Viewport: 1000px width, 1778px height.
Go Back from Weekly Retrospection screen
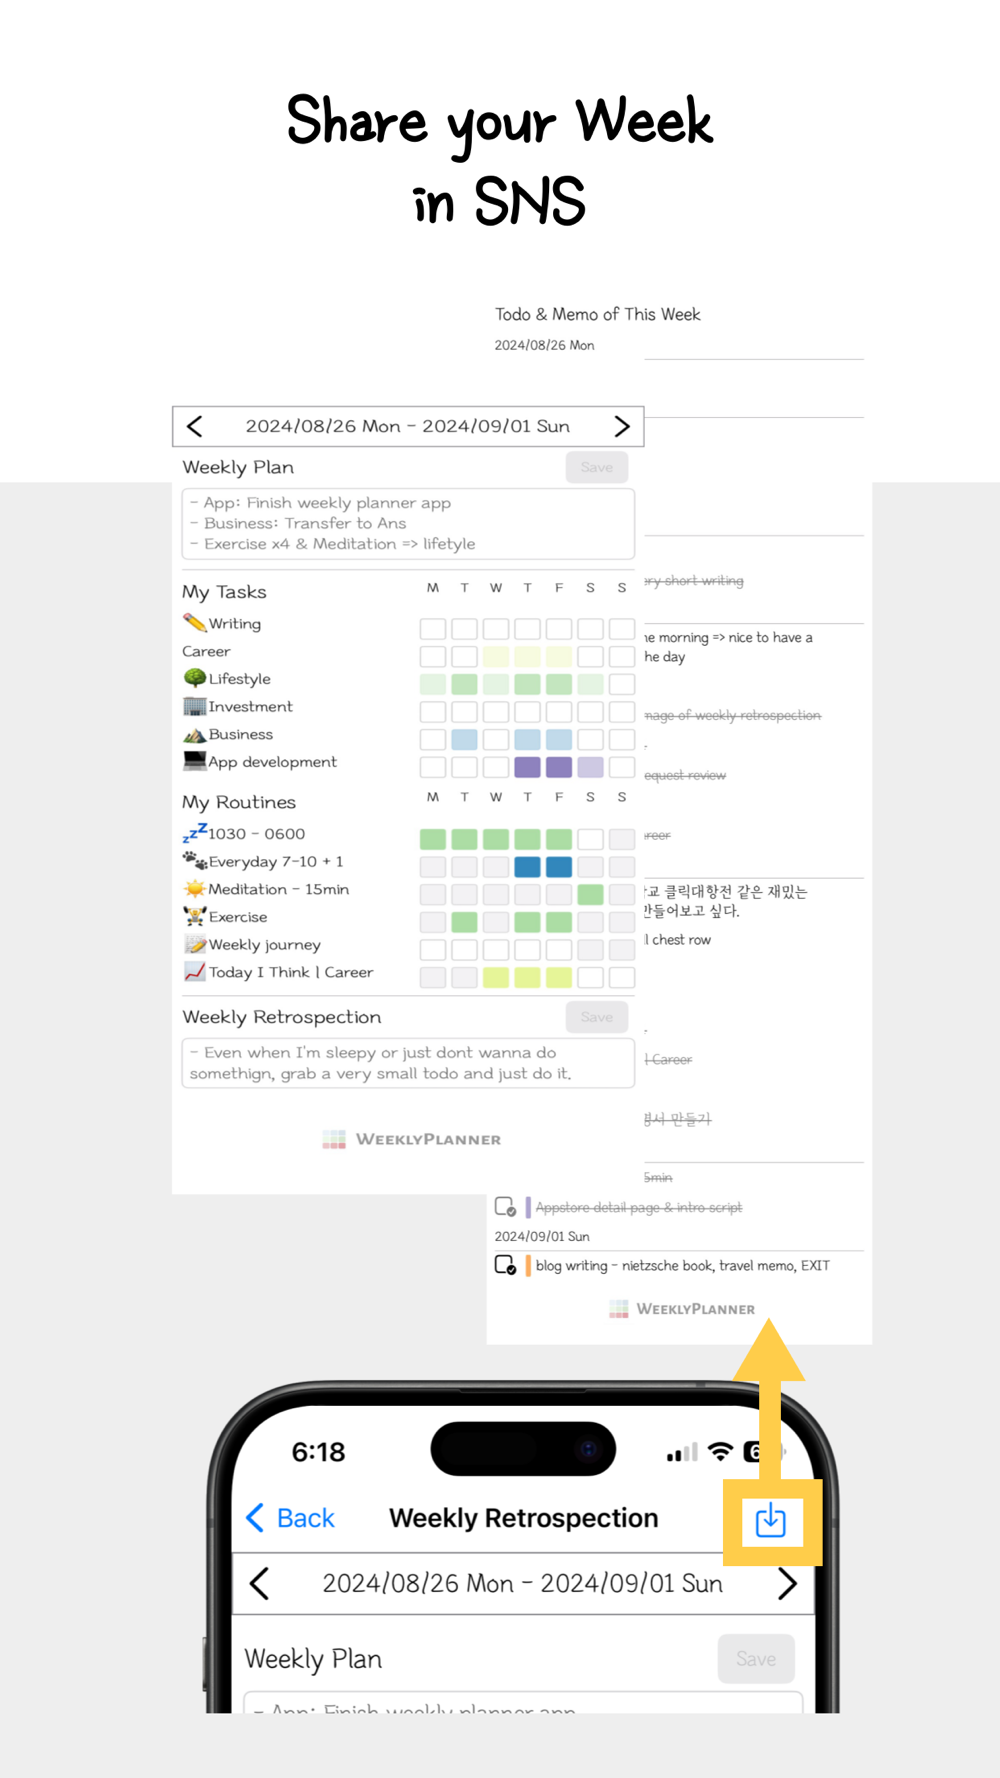pyautogui.click(x=290, y=1518)
